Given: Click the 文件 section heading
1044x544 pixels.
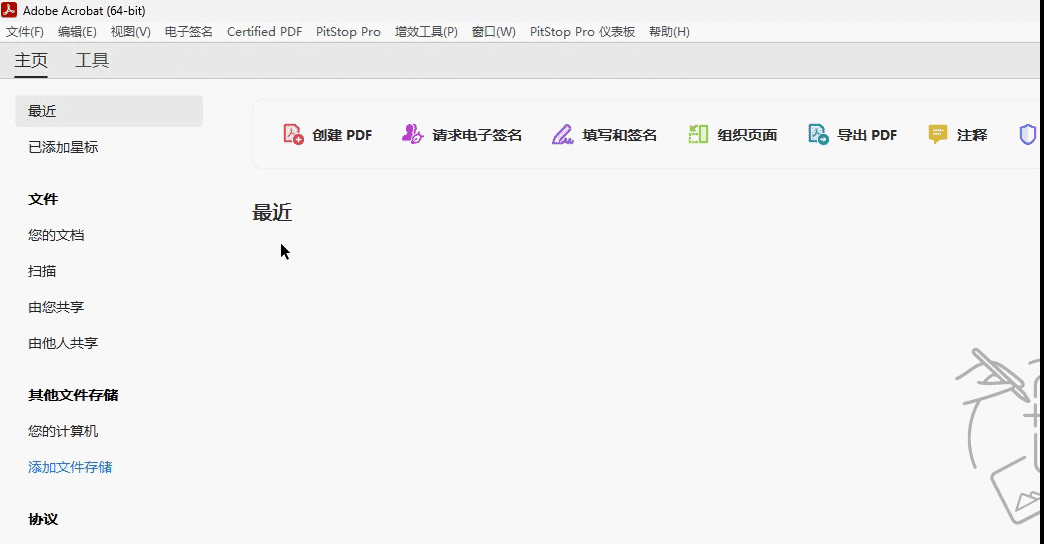Looking at the screenshot, I should 43,199.
